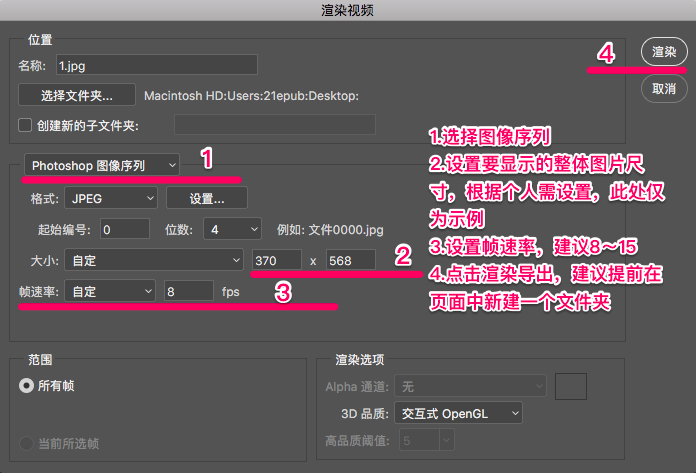Expand the 大小 size preset dropdown
Image resolution: width=696 pixels, height=473 pixels.
(153, 260)
